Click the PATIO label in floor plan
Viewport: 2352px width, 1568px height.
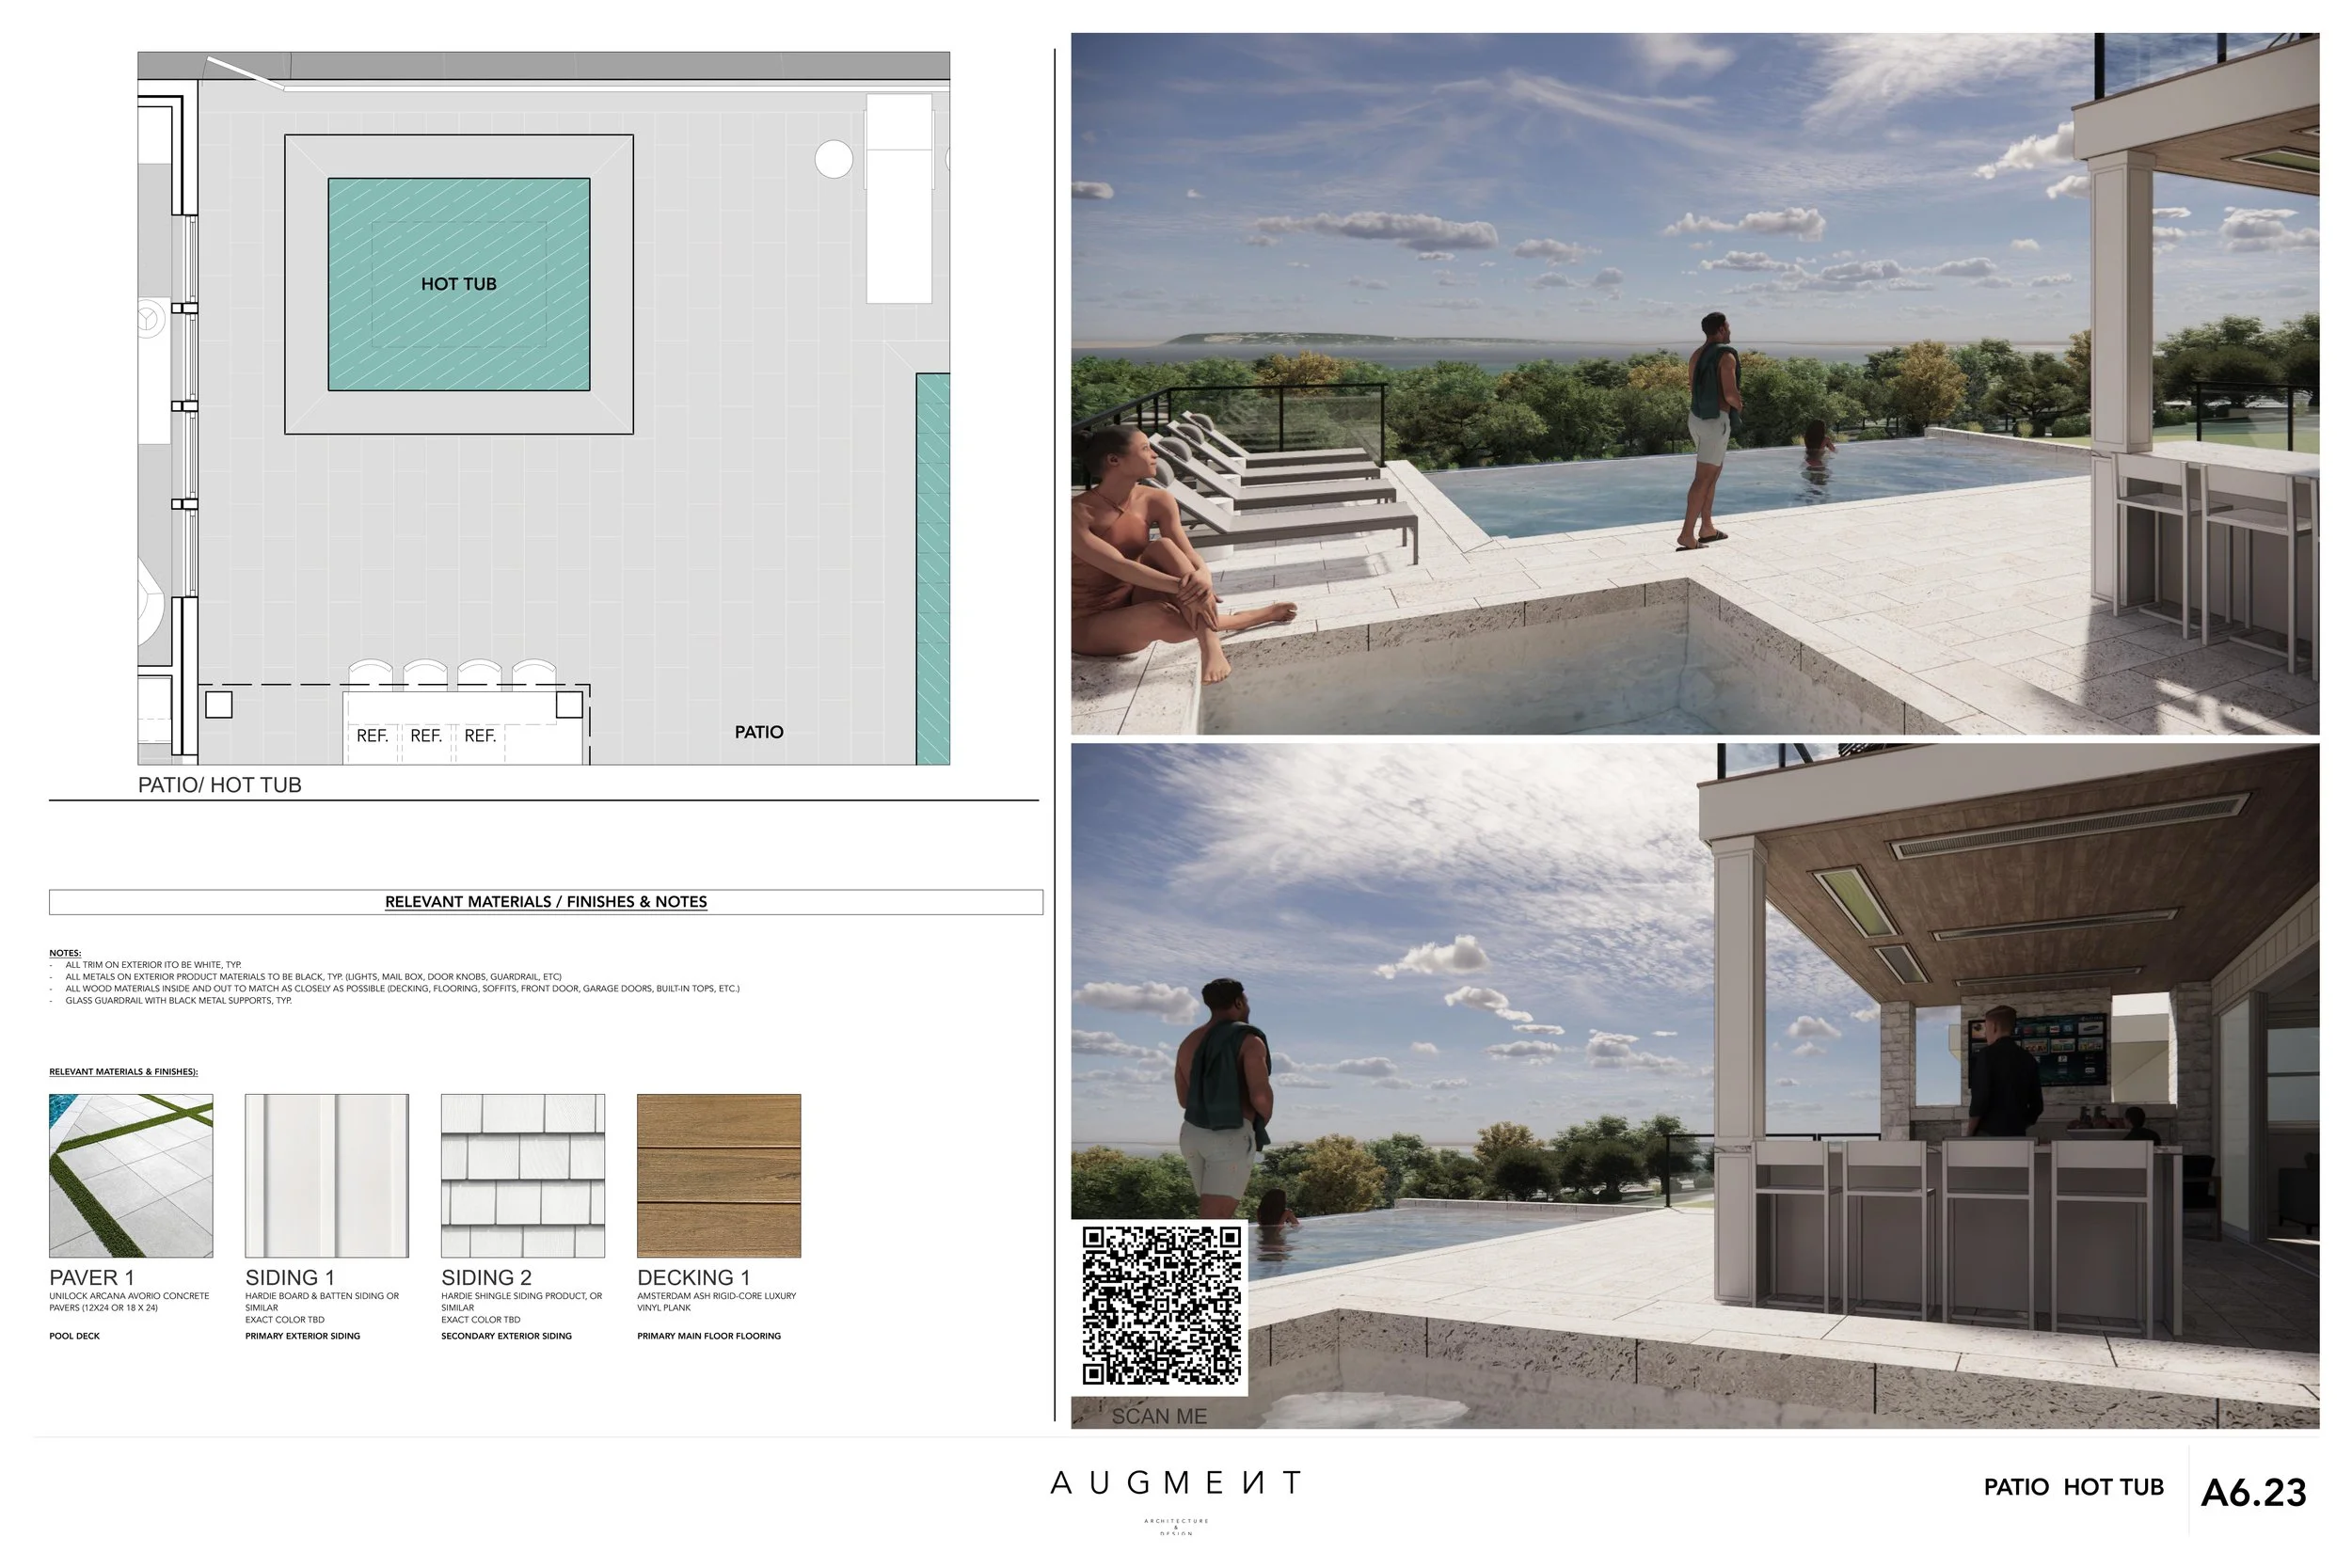click(759, 732)
